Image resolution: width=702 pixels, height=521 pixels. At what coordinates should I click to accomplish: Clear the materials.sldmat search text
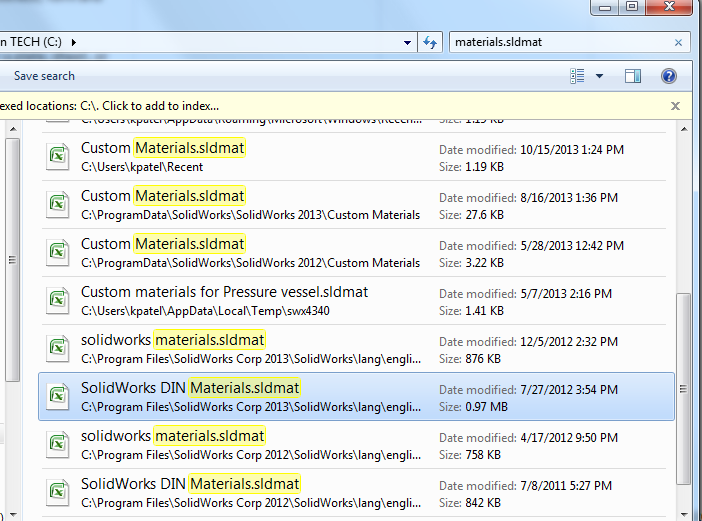tap(678, 43)
